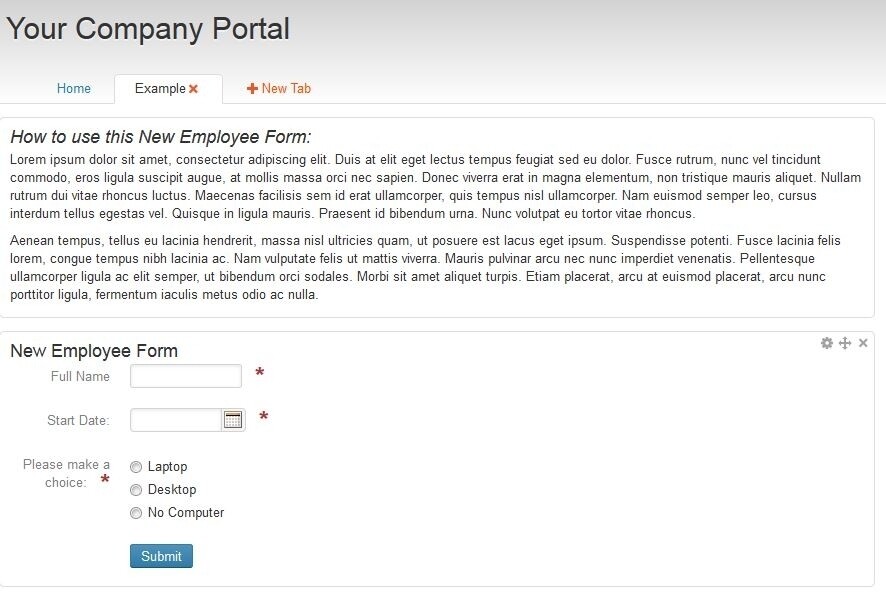Viewport: 886px width, 600px height.
Task: Remove the New Employee Form widget with its X
Action: tap(863, 343)
